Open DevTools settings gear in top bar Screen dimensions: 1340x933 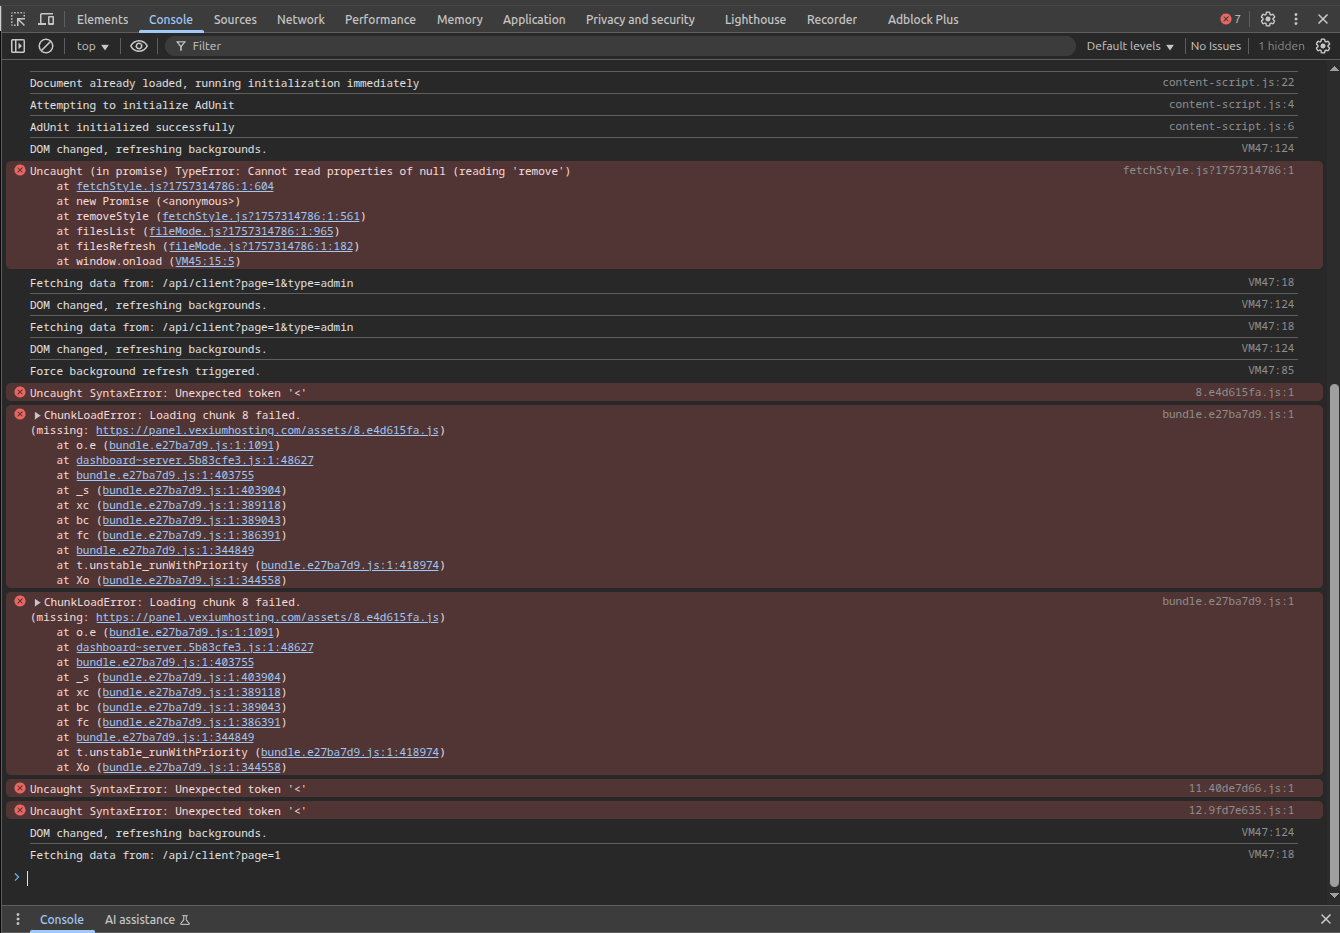1268,19
